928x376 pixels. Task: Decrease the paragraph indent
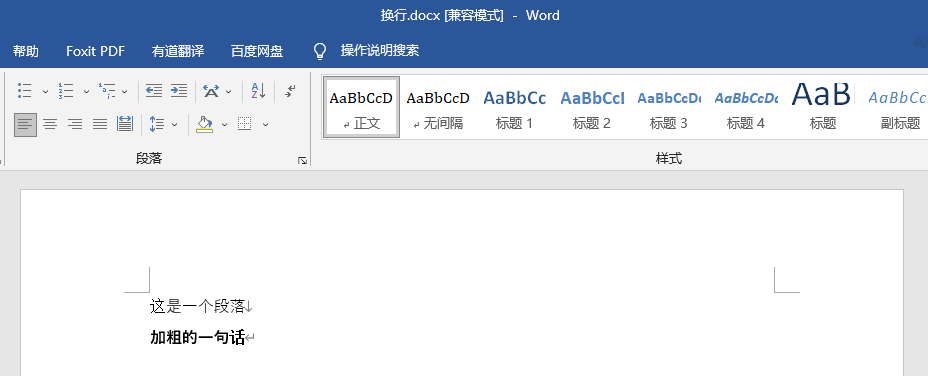[154, 91]
